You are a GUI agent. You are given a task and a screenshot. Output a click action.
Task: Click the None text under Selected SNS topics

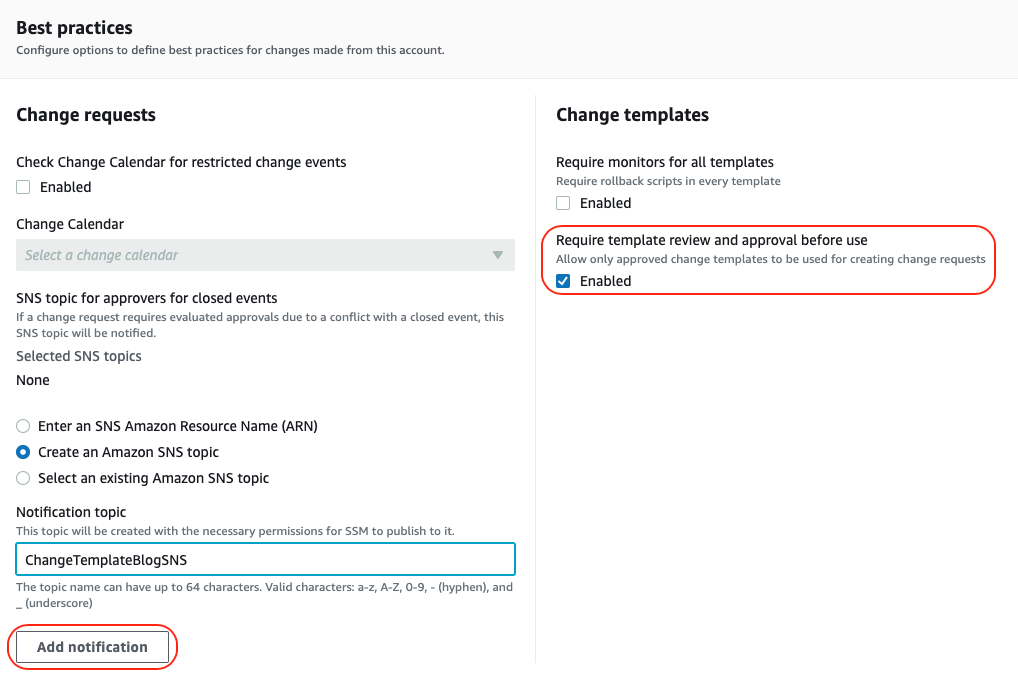pos(32,379)
